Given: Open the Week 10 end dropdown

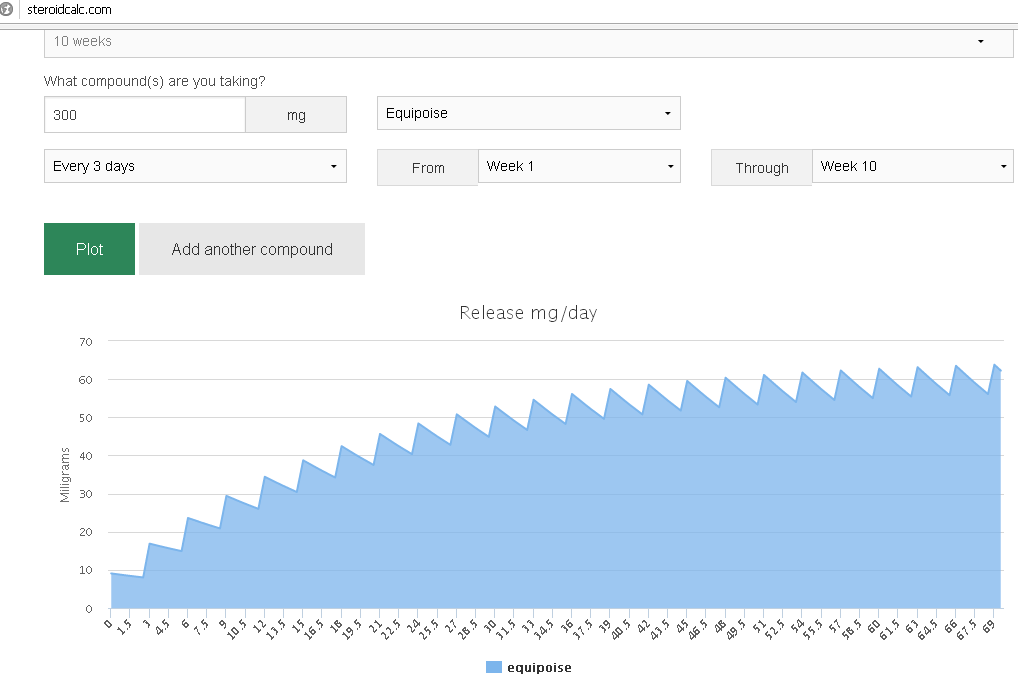Looking at the screenshot, I should coord(912,166).
